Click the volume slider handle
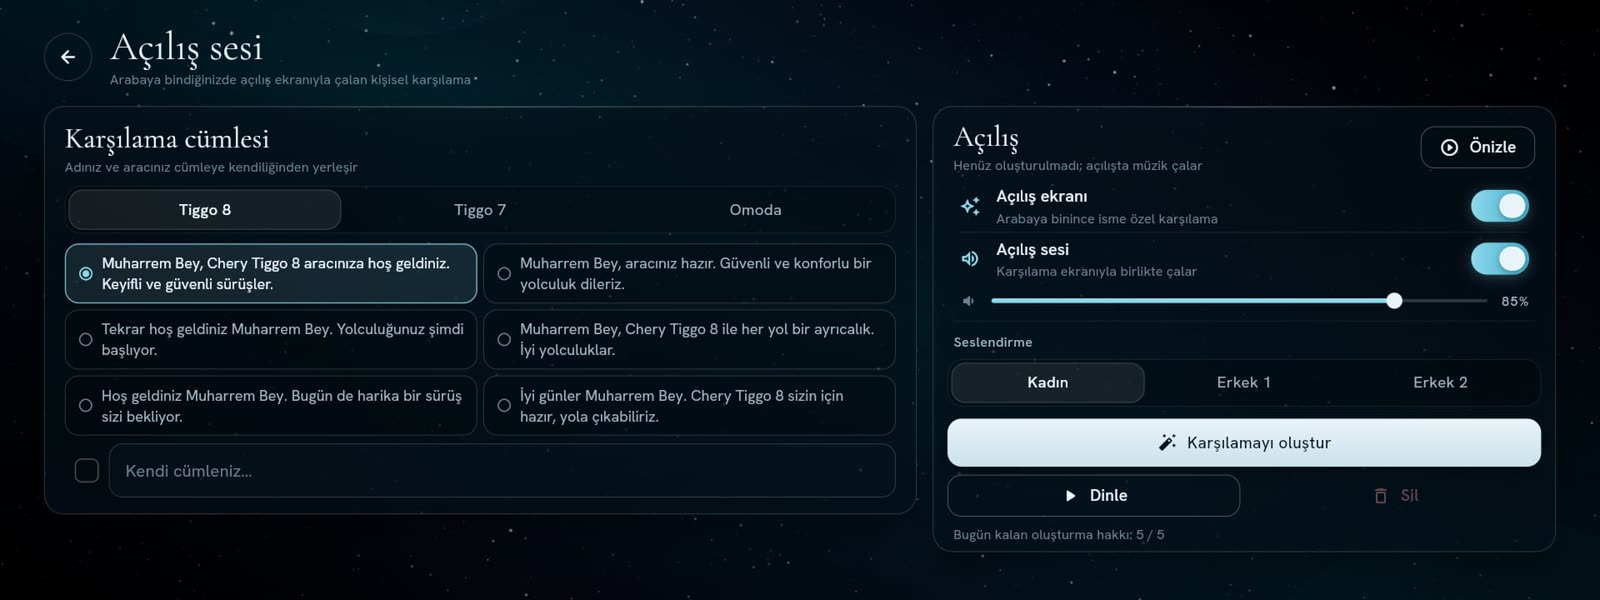 click(x=1394, y=301)
